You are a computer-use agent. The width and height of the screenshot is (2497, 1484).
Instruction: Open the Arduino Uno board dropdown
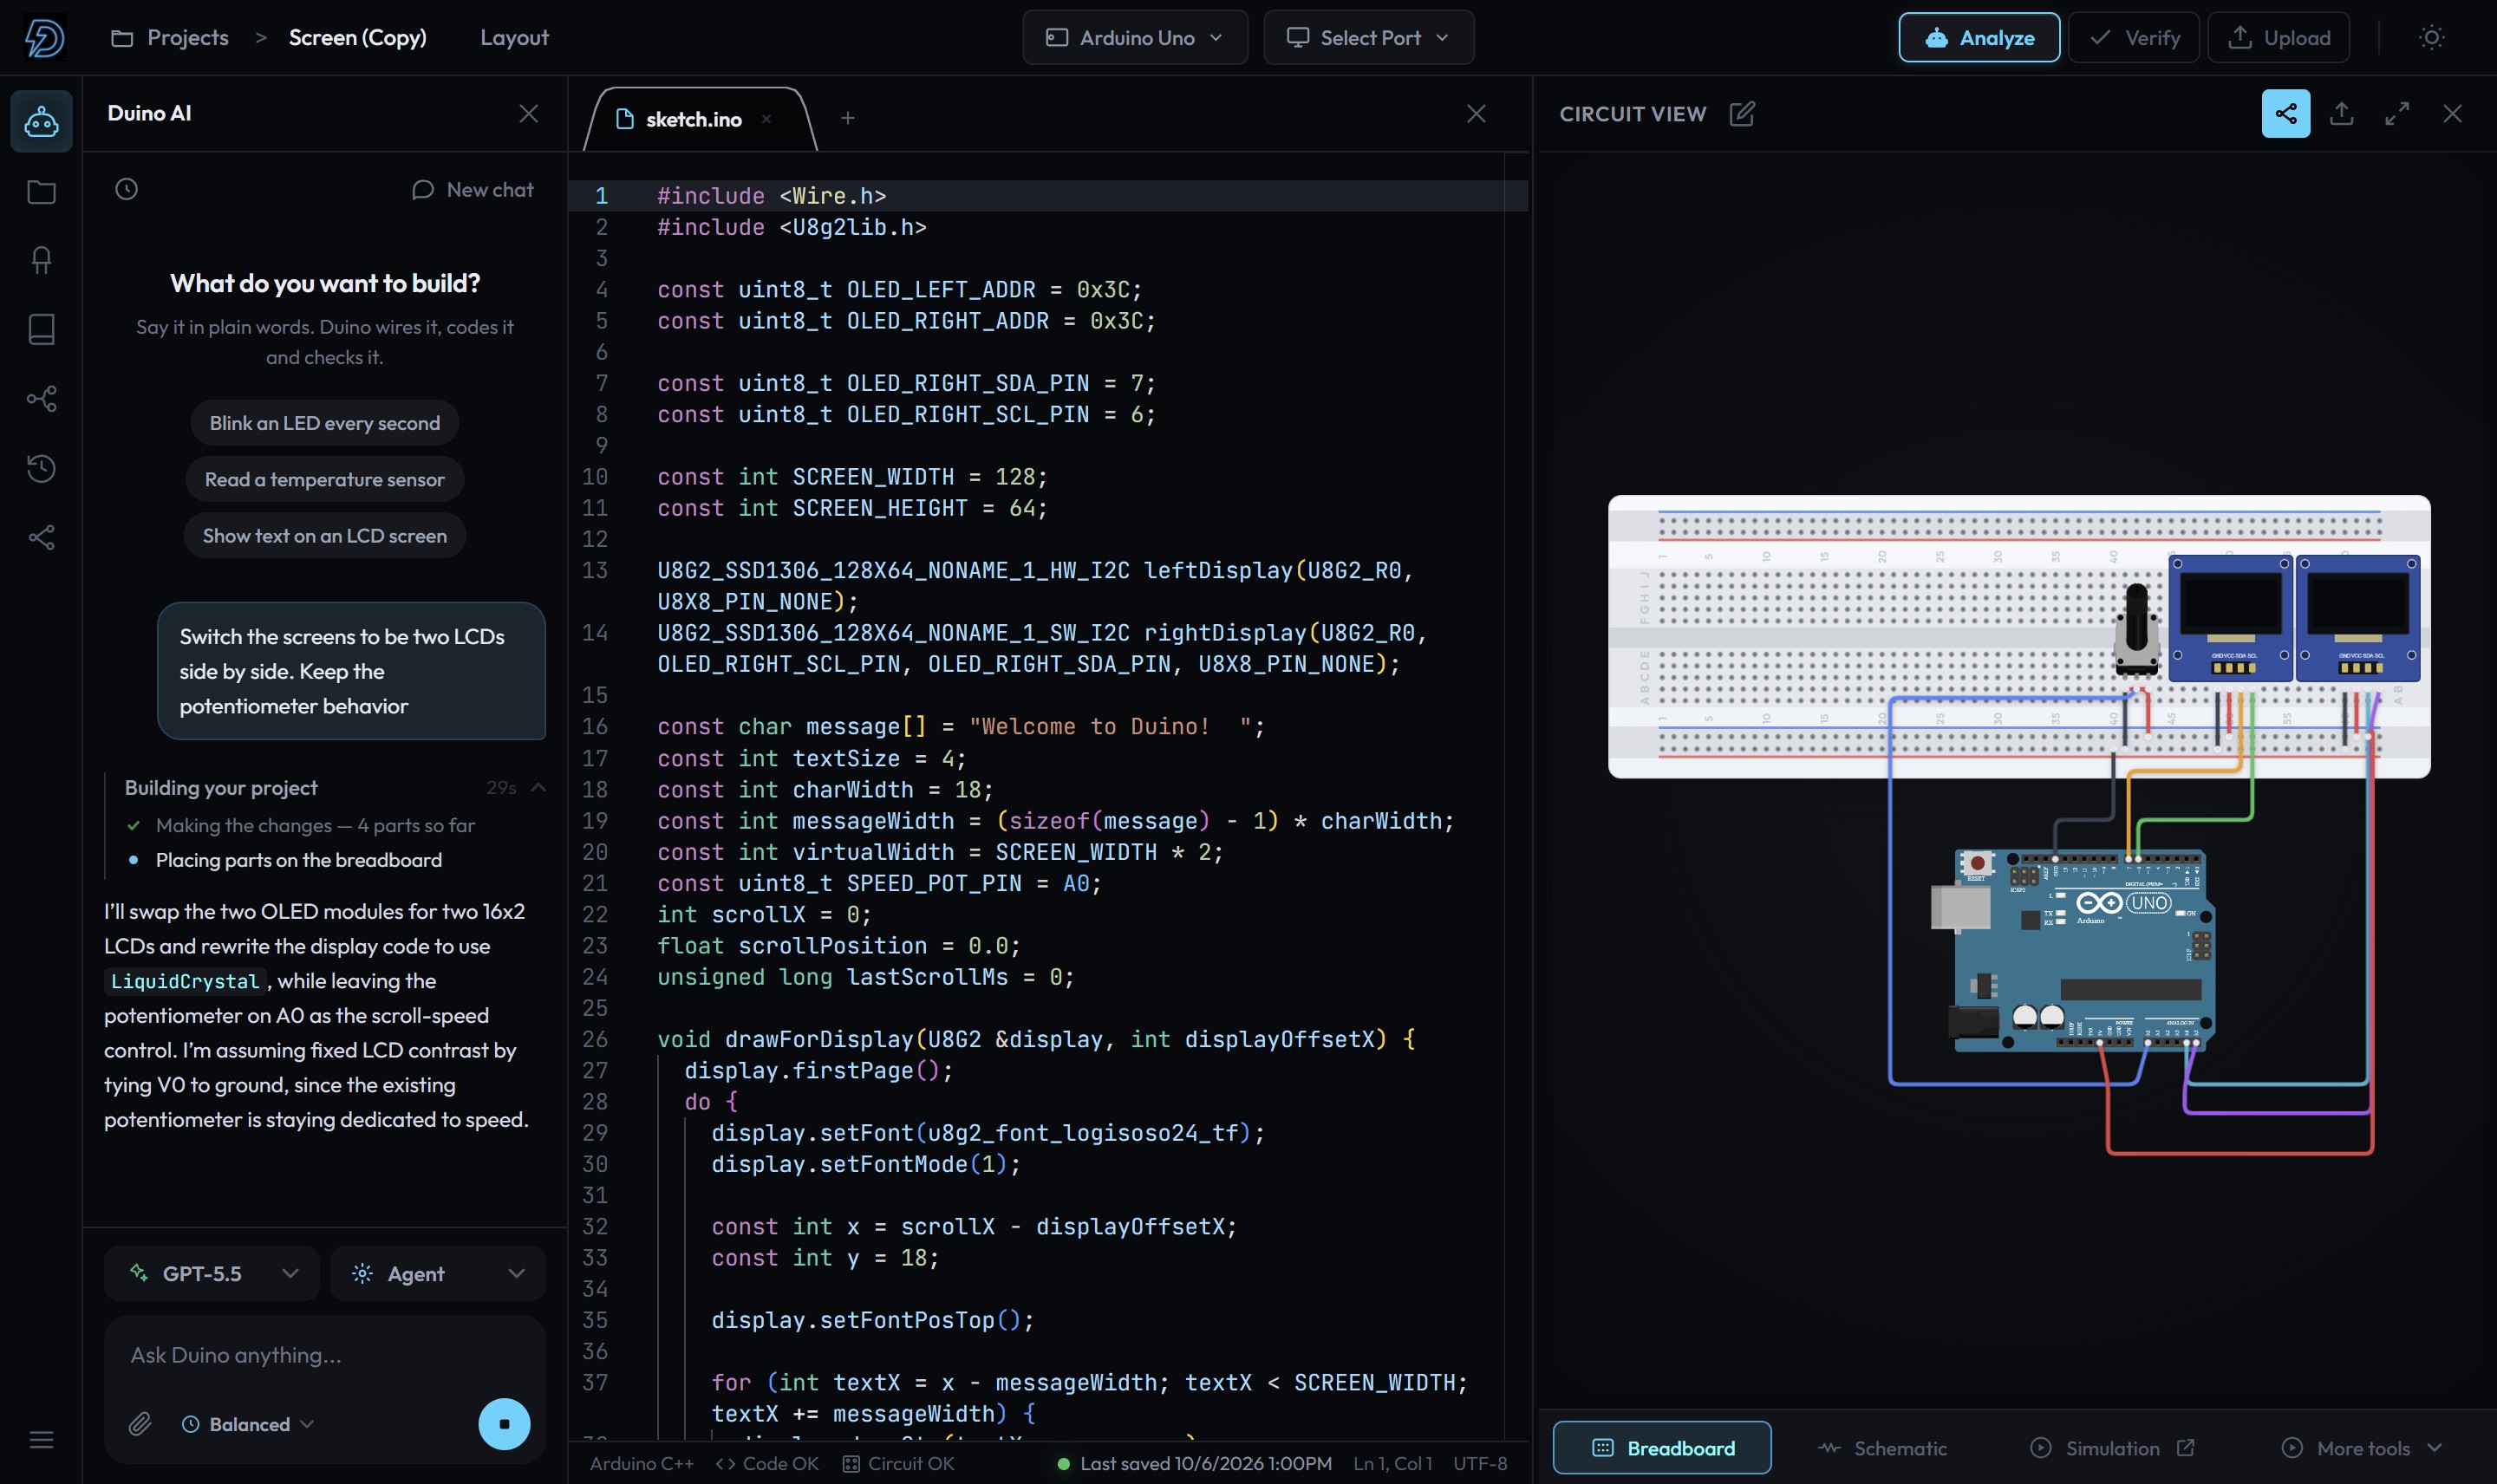tap(1134, 37)
